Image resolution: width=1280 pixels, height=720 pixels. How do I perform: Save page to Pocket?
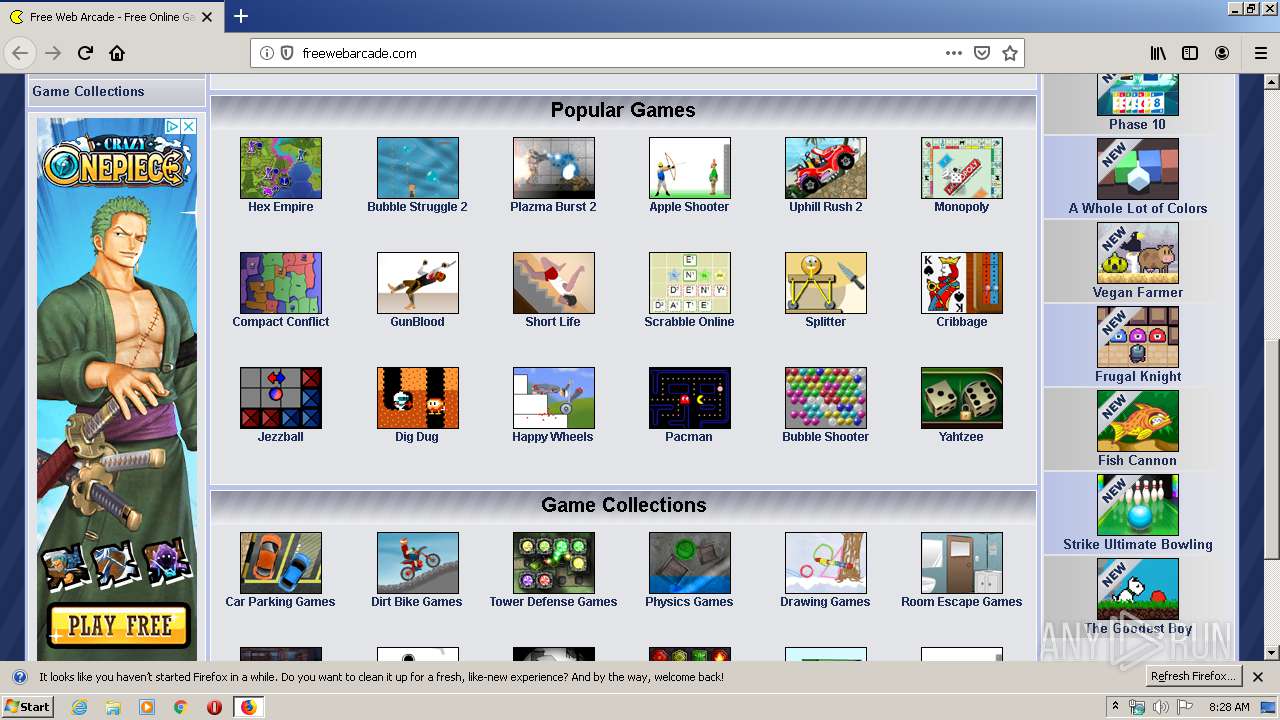pos(982,53)
